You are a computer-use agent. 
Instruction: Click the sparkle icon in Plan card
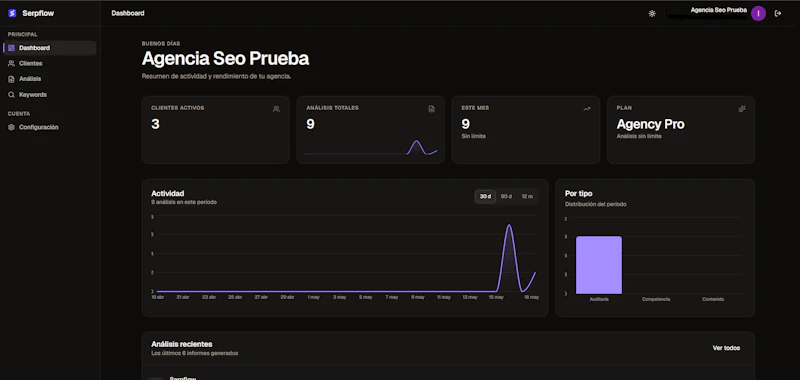pos(742,109)
